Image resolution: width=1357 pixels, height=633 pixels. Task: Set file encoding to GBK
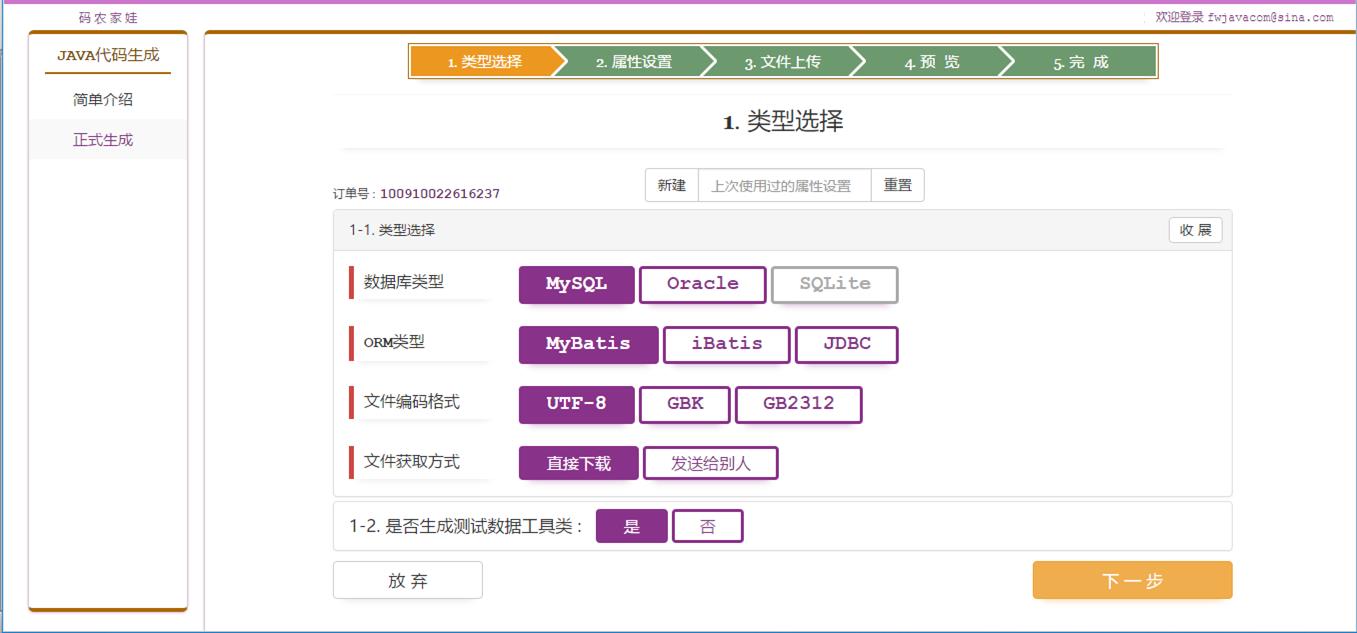(x=684, y=404)
